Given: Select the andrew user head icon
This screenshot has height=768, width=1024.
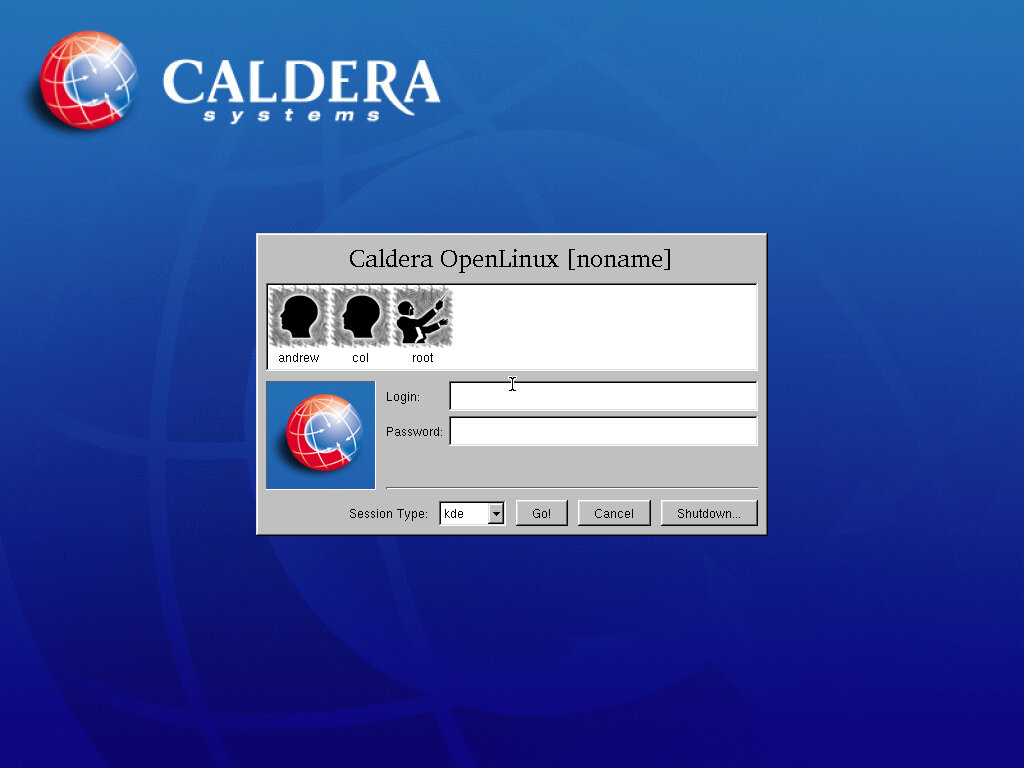Looking at the screenshot, I should [298, 317].
